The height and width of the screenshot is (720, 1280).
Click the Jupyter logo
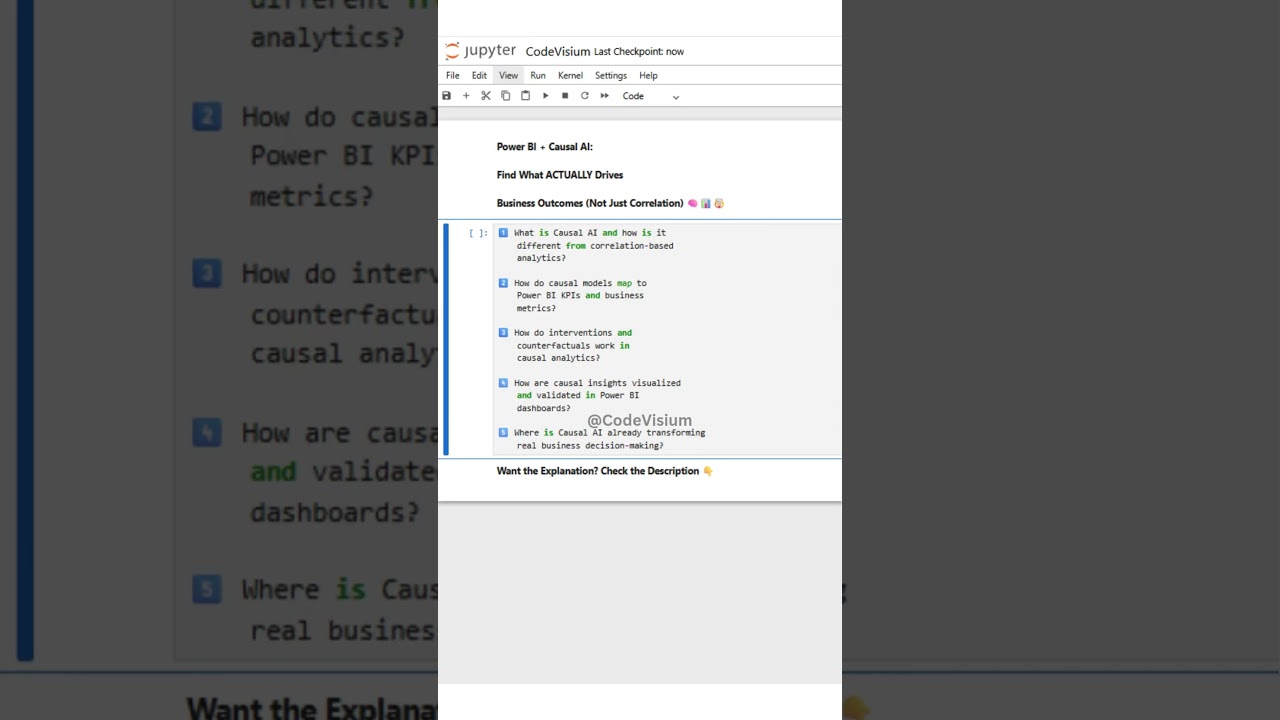coord(481,51)
